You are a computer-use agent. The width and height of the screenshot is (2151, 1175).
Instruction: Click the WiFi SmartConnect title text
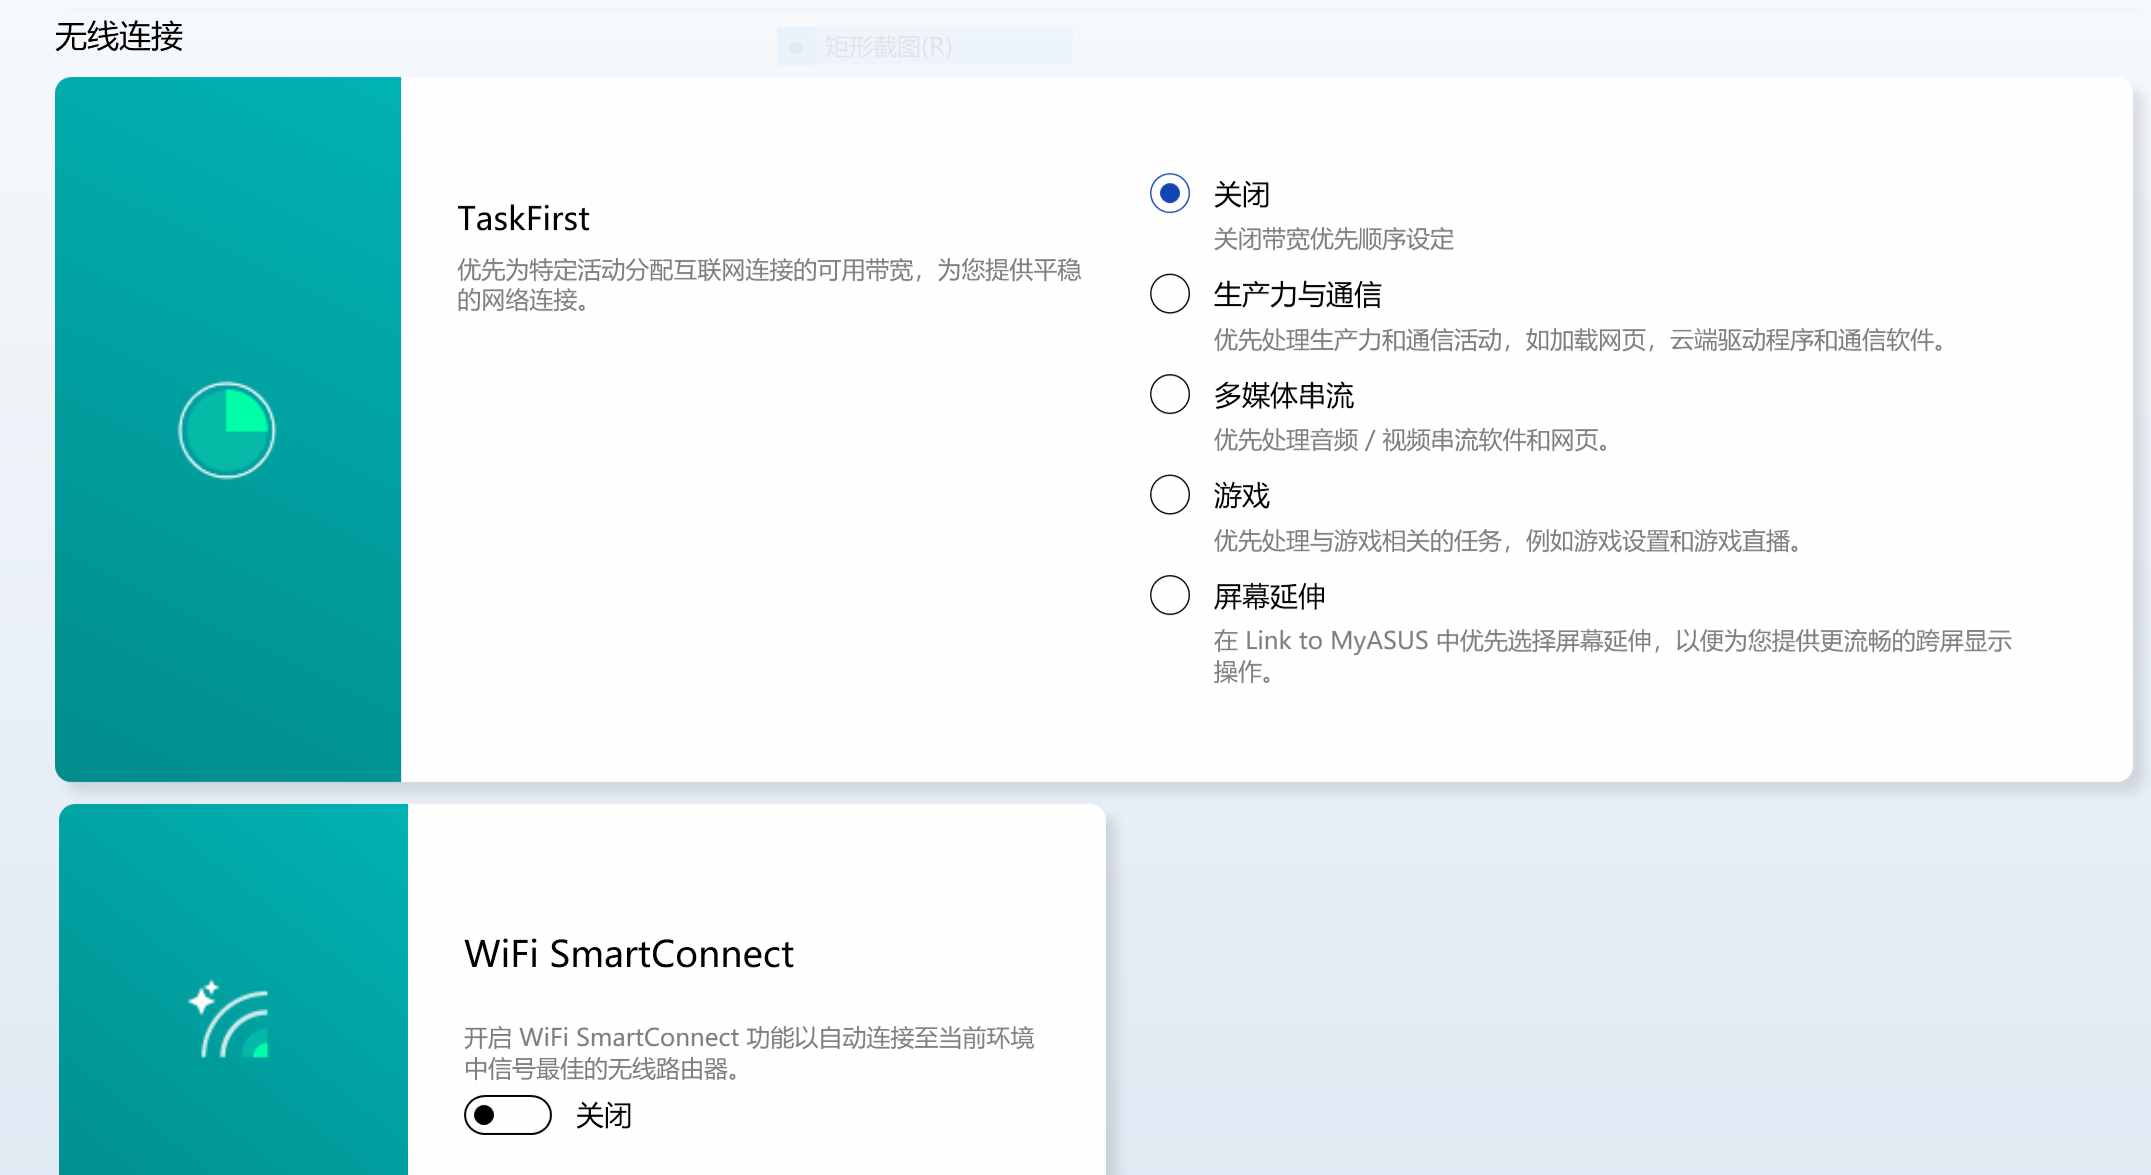coord(628,954)
